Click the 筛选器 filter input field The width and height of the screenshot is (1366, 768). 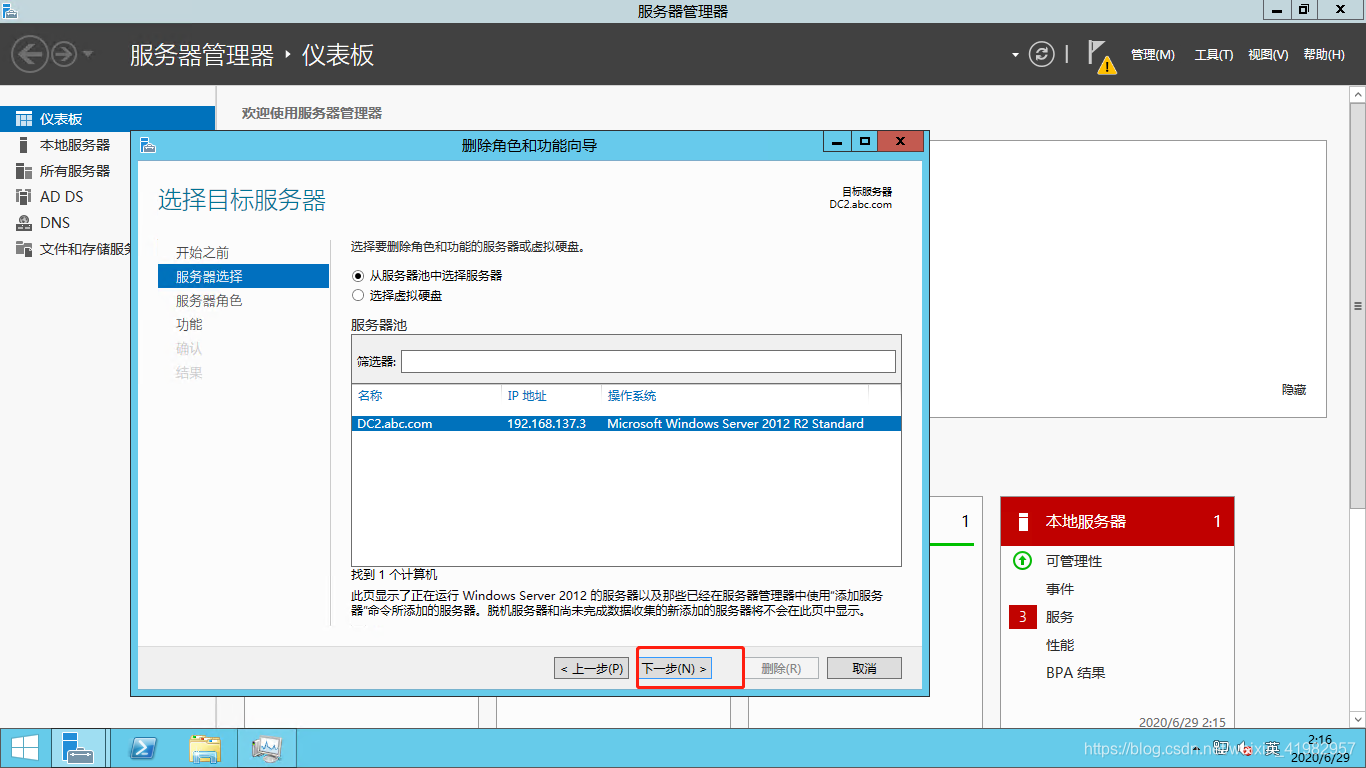[648, 361]
